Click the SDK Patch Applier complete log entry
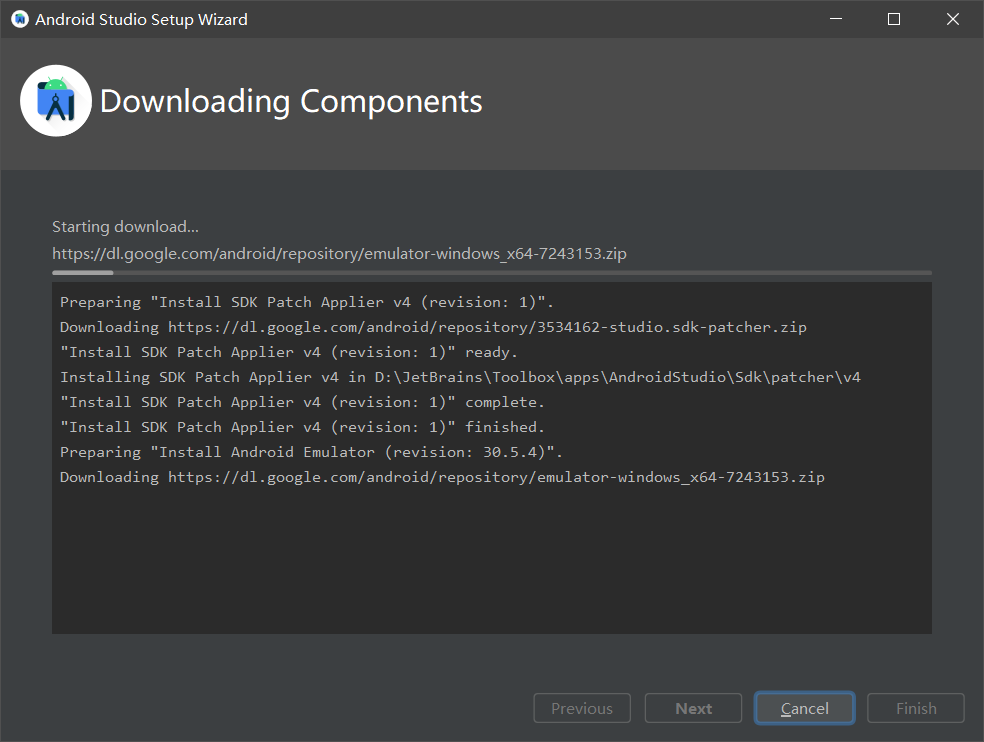 pyautogui.click(x=300, y=401)
